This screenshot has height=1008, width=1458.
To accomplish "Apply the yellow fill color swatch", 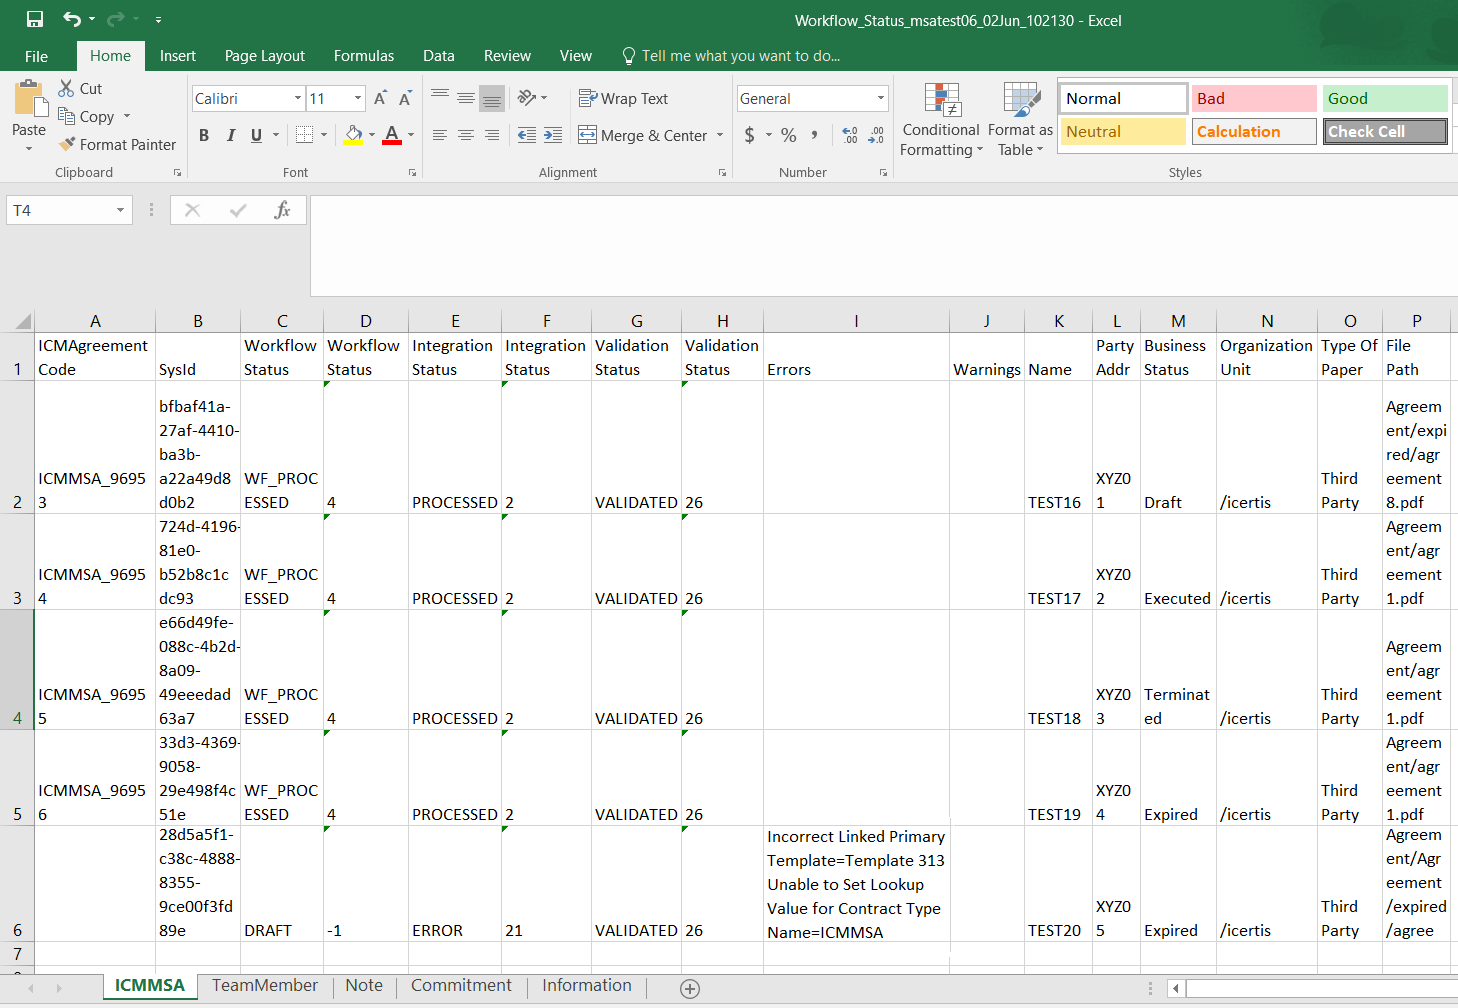I will 353,135.
